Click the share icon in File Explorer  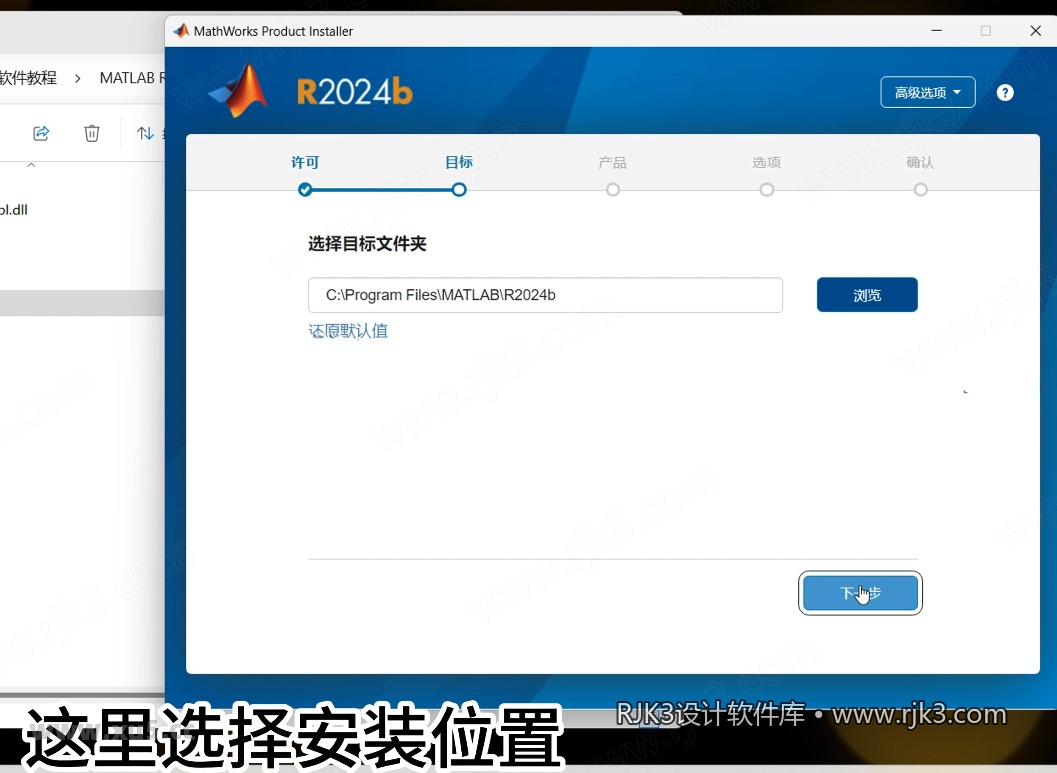(41, 133)
